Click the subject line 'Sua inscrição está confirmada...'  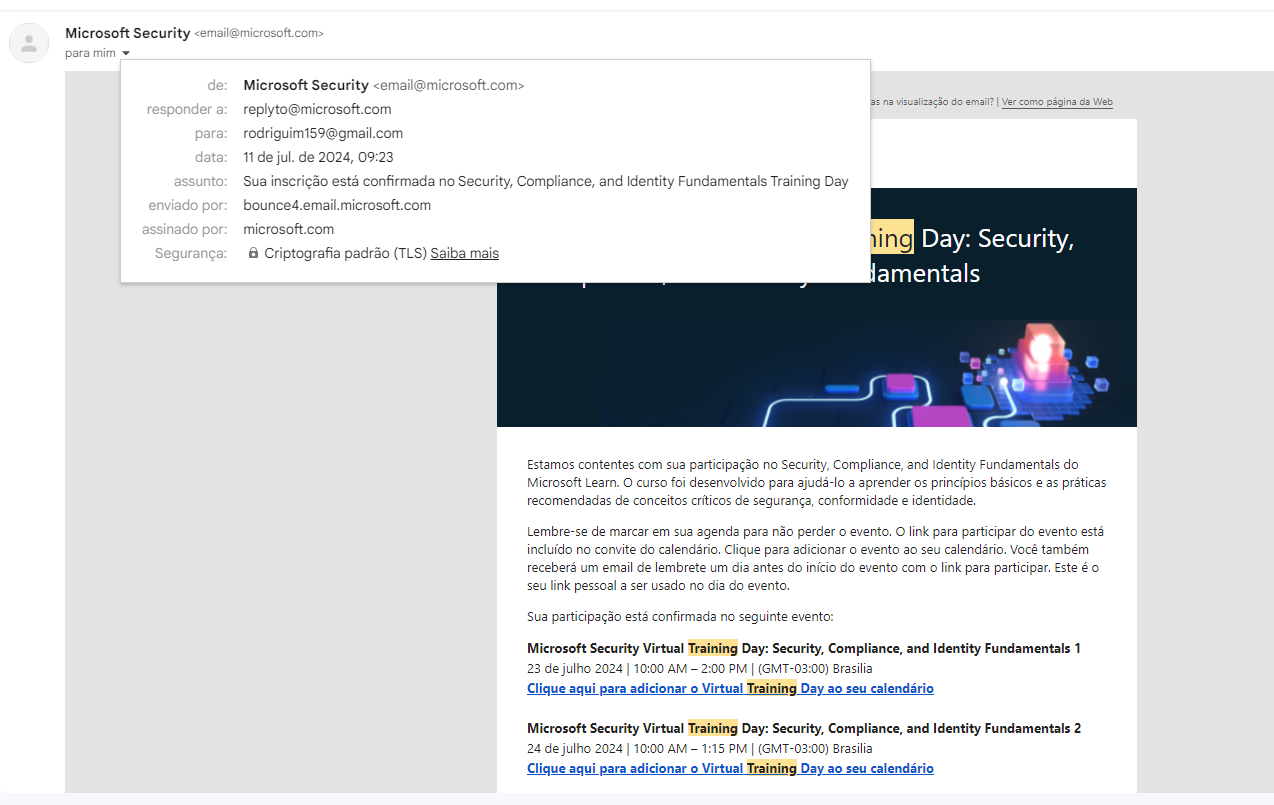546,181
